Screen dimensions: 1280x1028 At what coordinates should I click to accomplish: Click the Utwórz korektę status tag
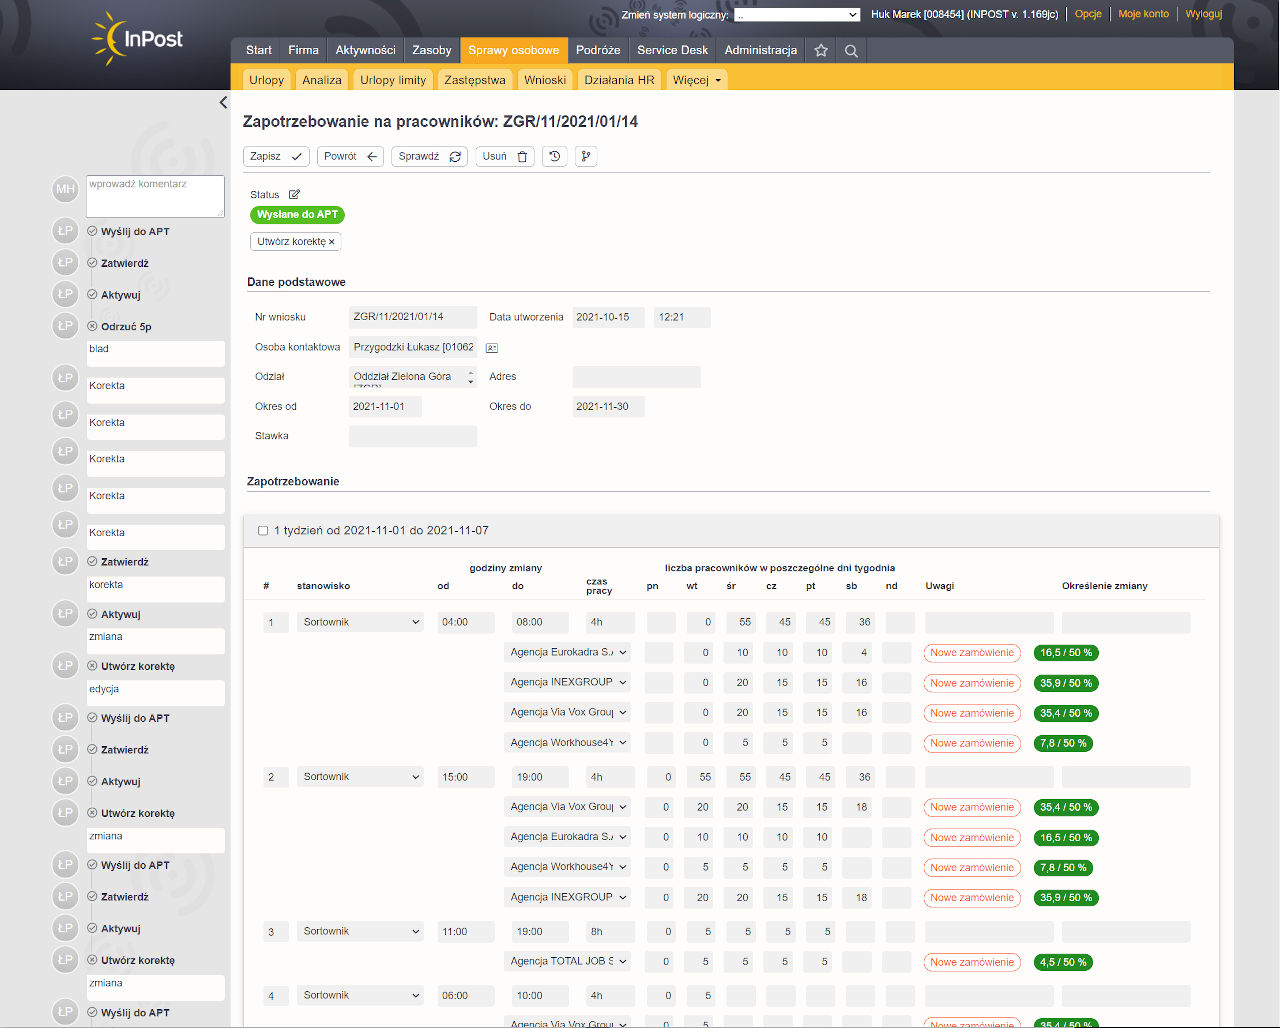295,242
